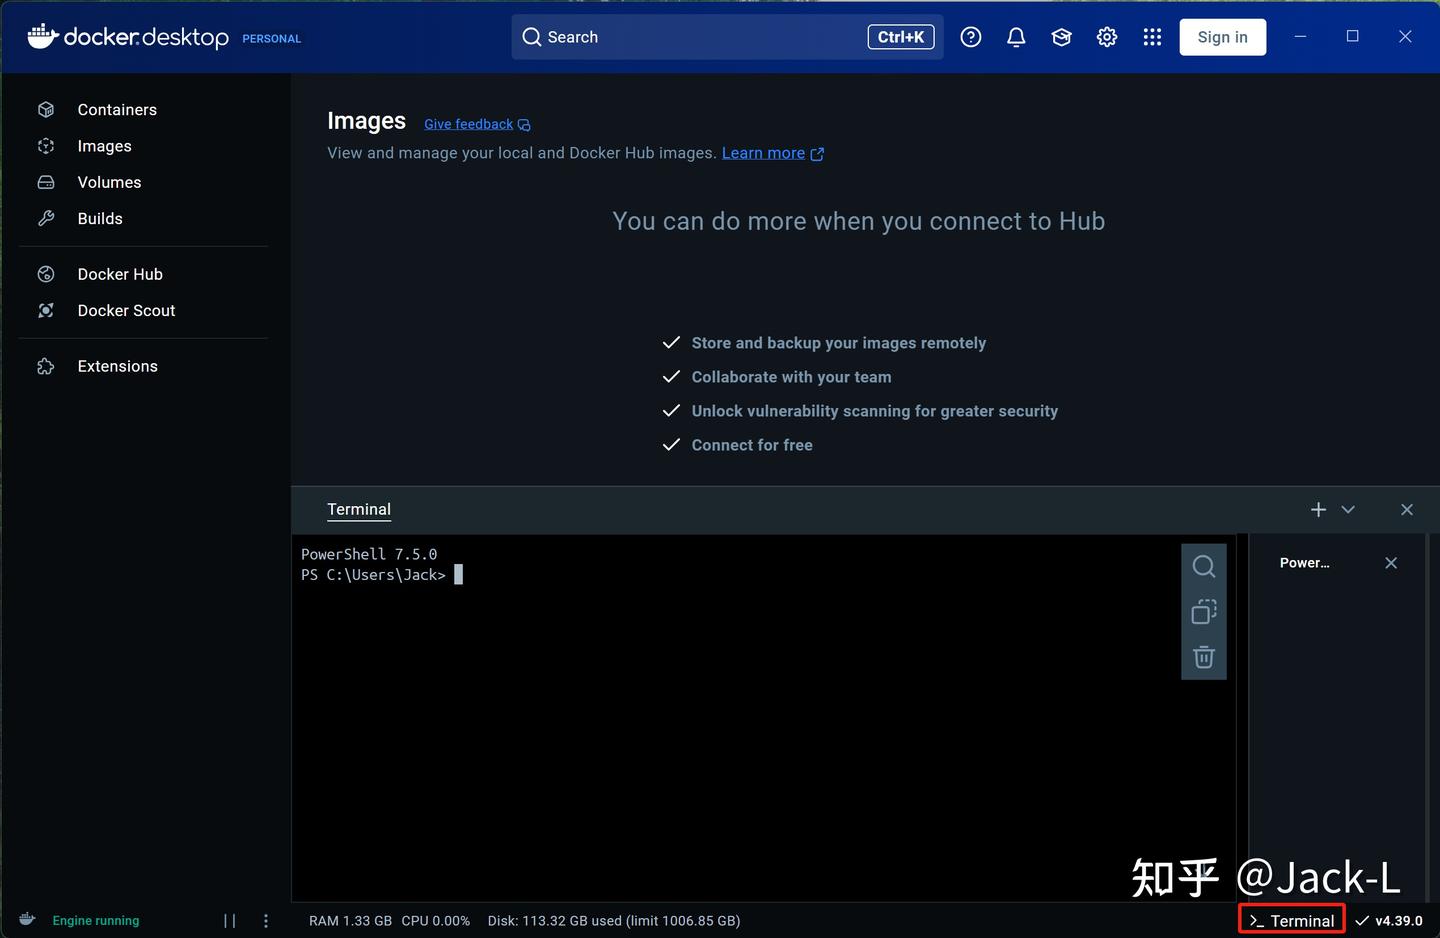Pause the Docker engine
The width and height of the screenshot is (1440, 938).
(230, 921)
